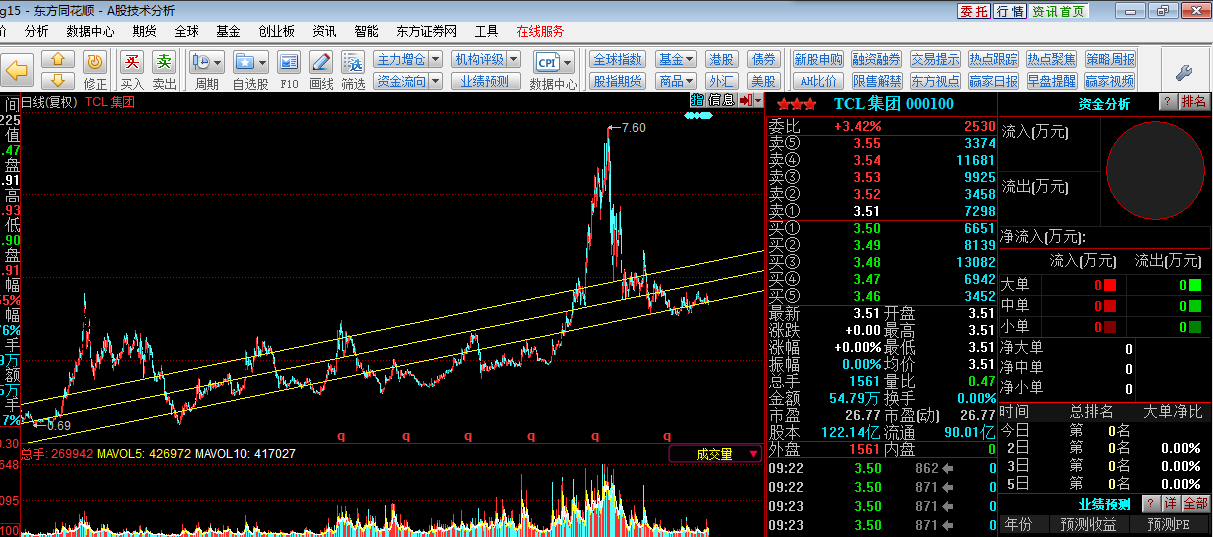Open the F10 company info icon
Screen dimensions: 1213x537
(289, 62)
